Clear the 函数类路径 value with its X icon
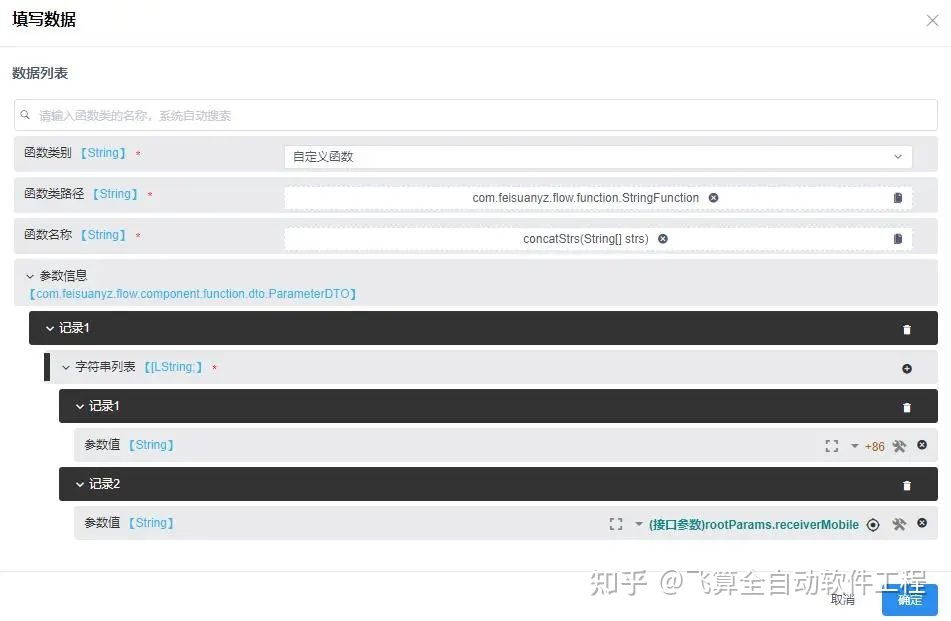 tap(714, 198)
